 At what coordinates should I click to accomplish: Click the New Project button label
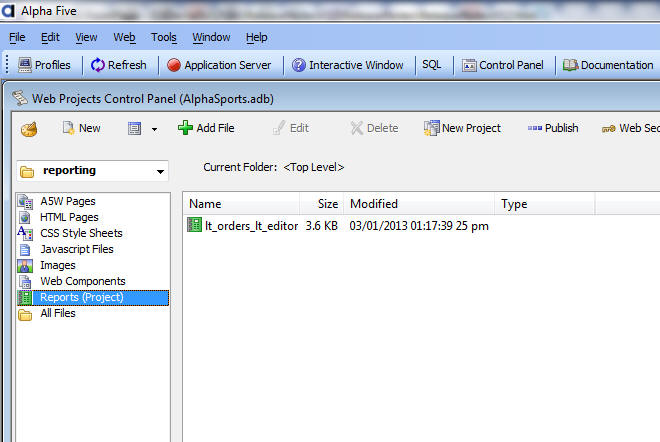coord(471,128)
